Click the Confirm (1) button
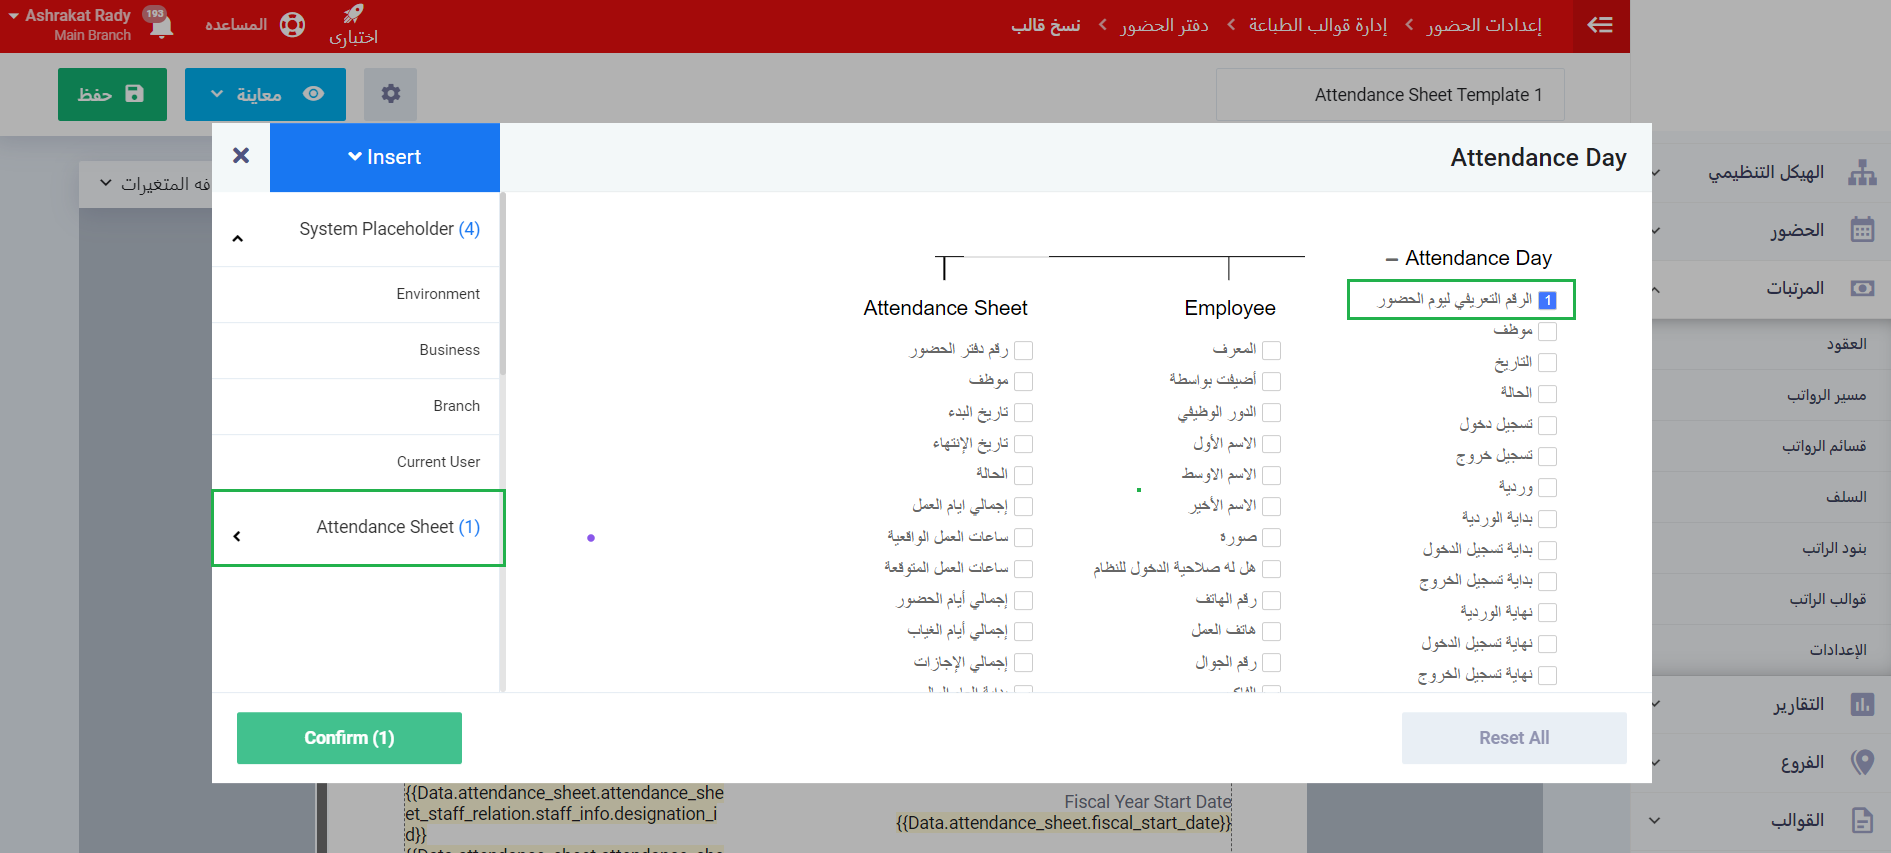The width and height of the screenshot is (1891, 853). point(349,738)
